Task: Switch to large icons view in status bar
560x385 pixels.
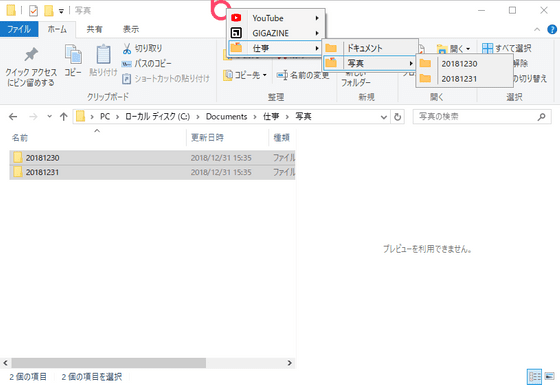Action: tap(550, 376)
